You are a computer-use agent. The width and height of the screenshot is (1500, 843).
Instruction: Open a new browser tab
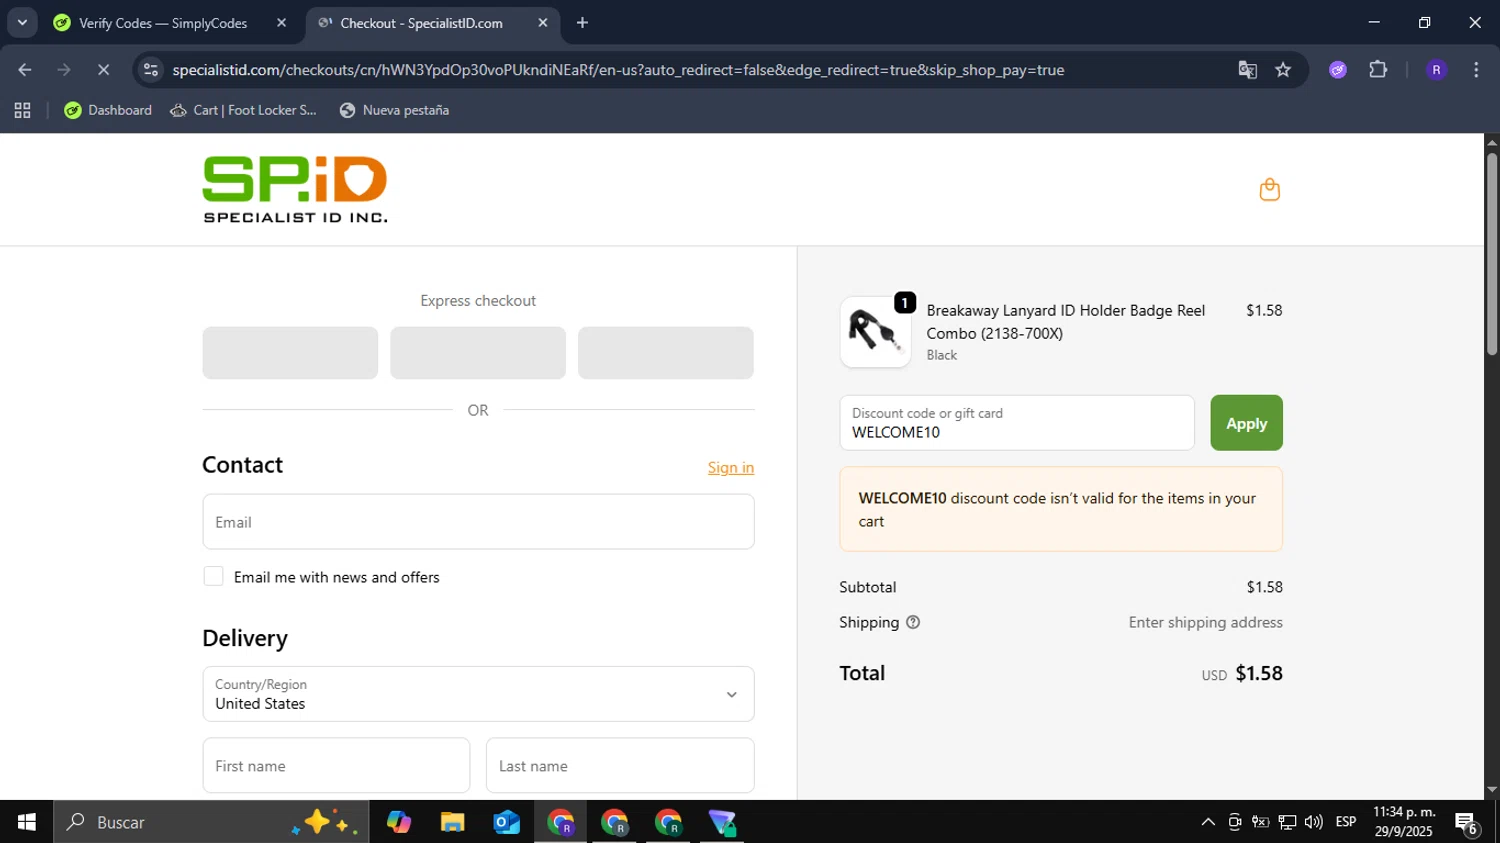pos(582,23)
